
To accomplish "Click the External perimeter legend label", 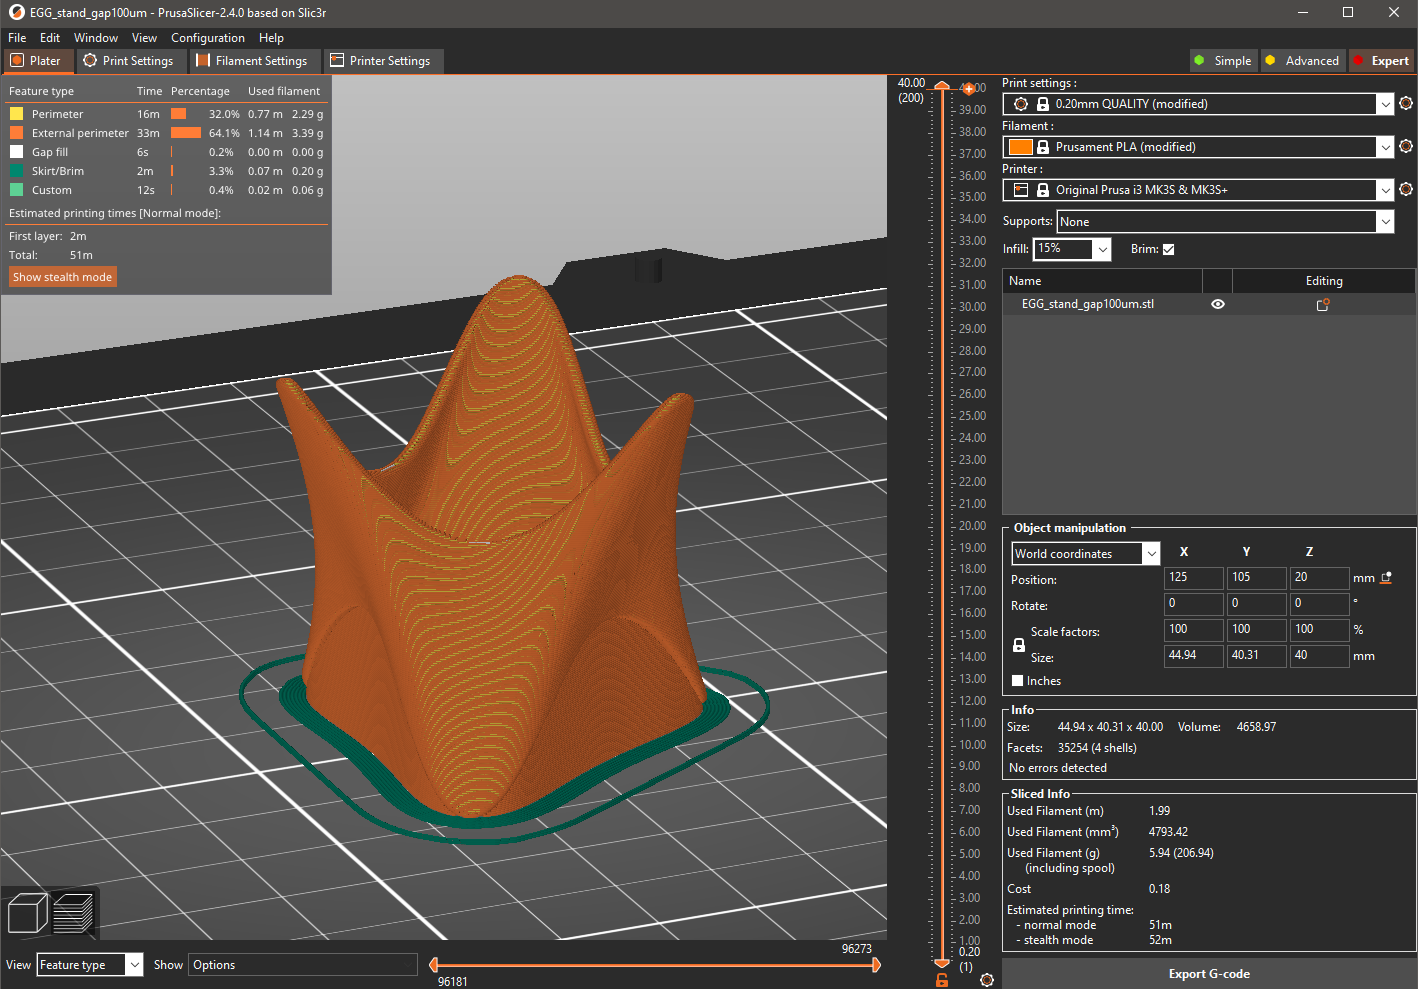I will (80, 133).
